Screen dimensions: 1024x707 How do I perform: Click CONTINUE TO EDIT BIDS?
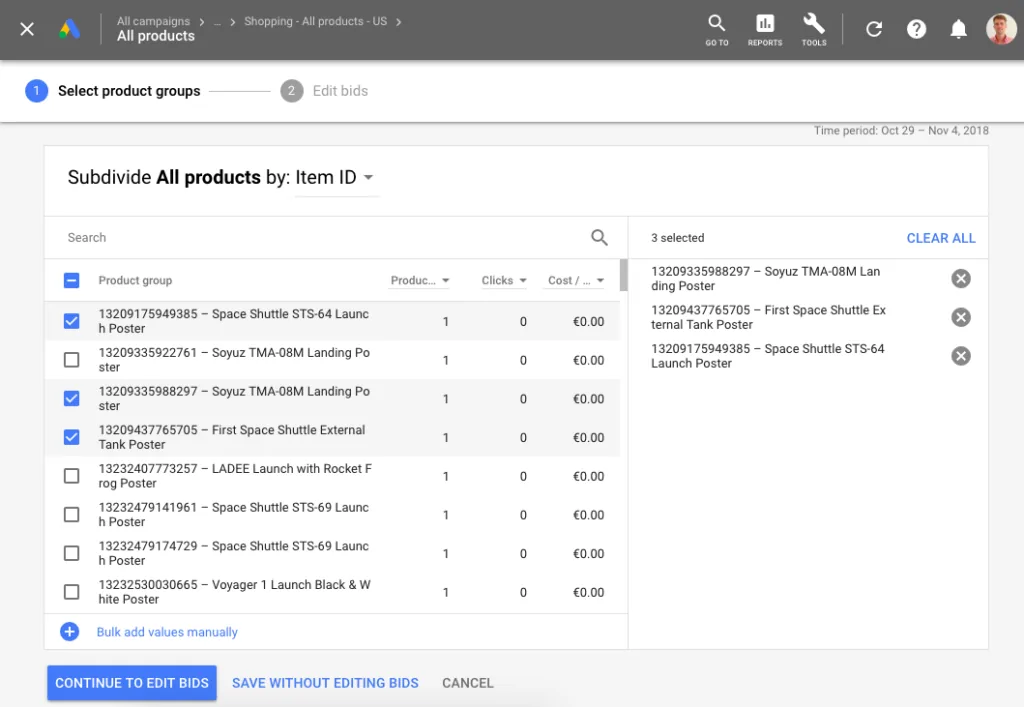[x=131, y=683]
